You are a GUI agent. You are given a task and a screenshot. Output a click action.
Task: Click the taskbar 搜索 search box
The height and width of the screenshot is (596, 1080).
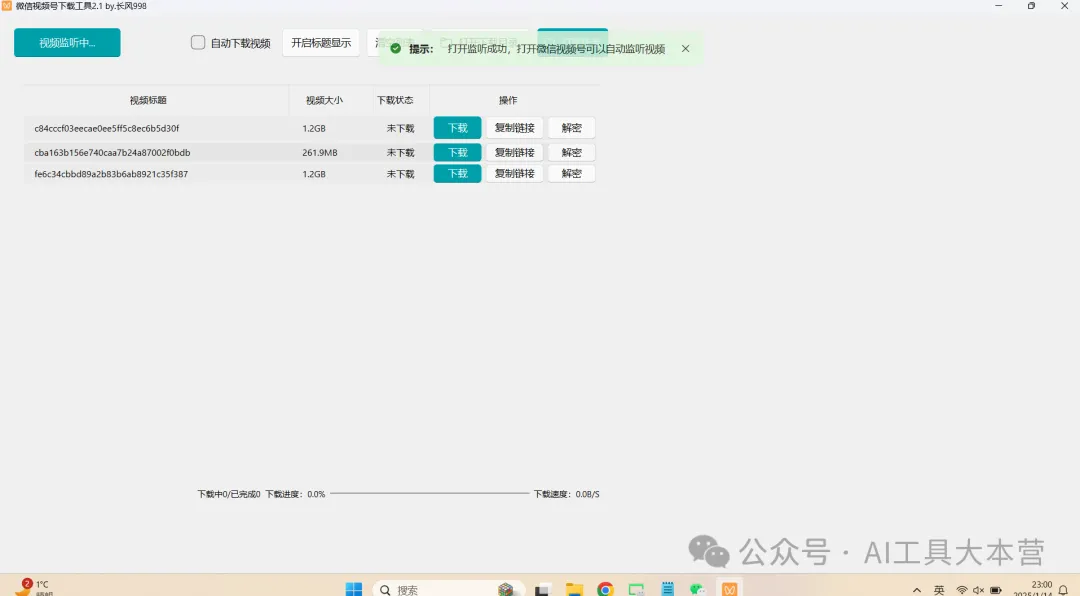pyautogui.click(x=448, y=589)
